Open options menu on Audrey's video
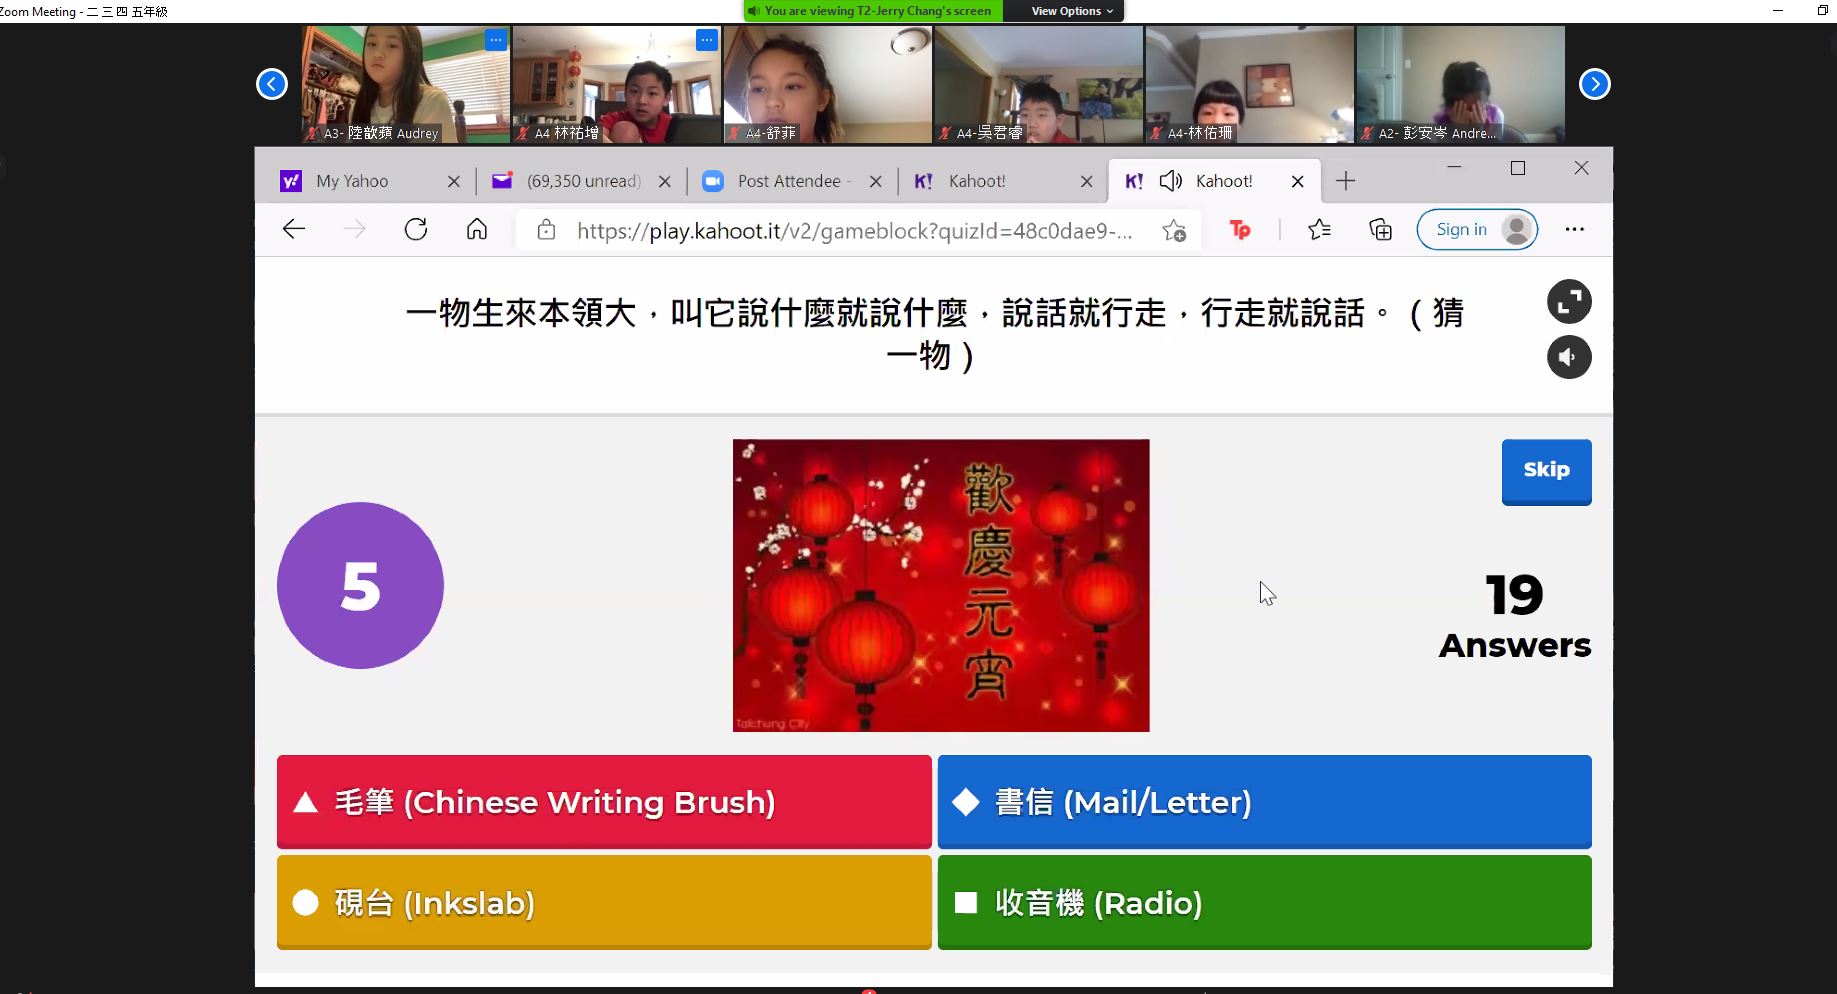This screenshot has width=1837, height=994. pyautogui.click(x=496, y=40)
